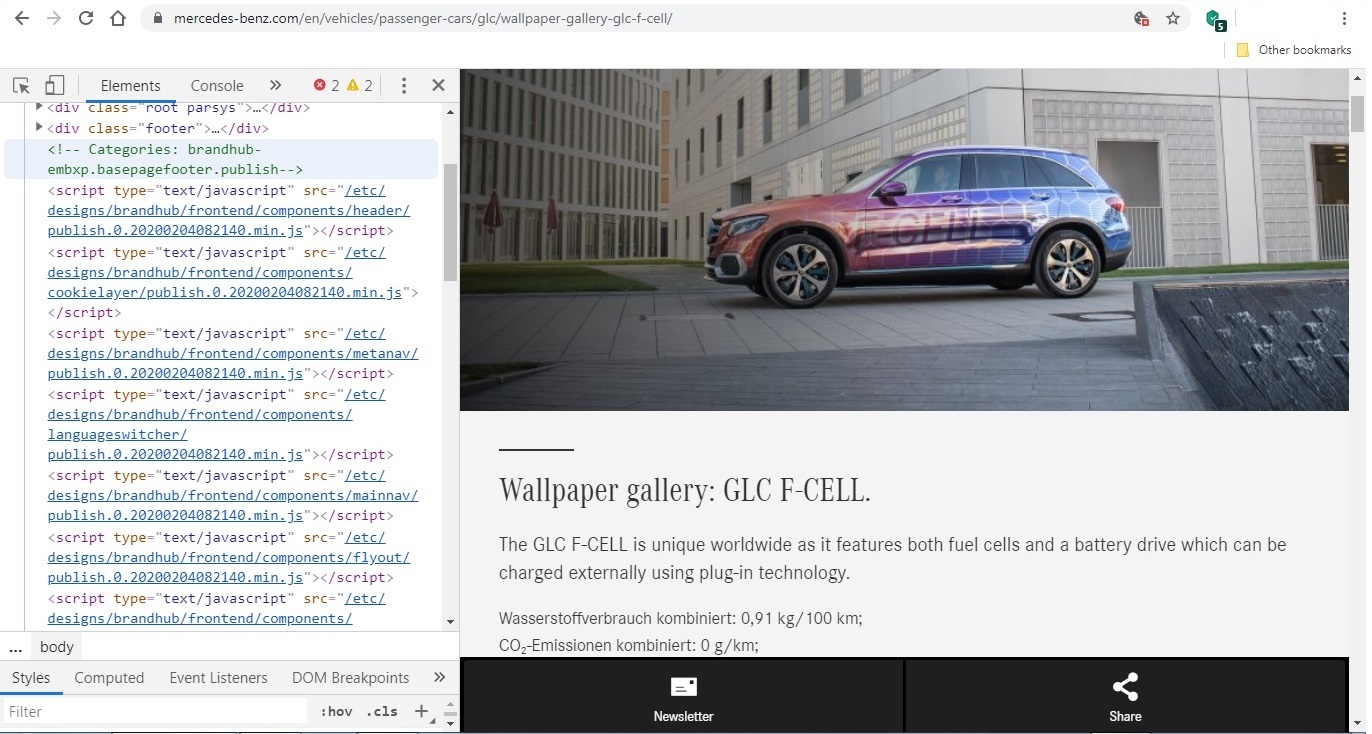
Task: Select the Categories brandhub comment node
Action: [x=220, y=160]
